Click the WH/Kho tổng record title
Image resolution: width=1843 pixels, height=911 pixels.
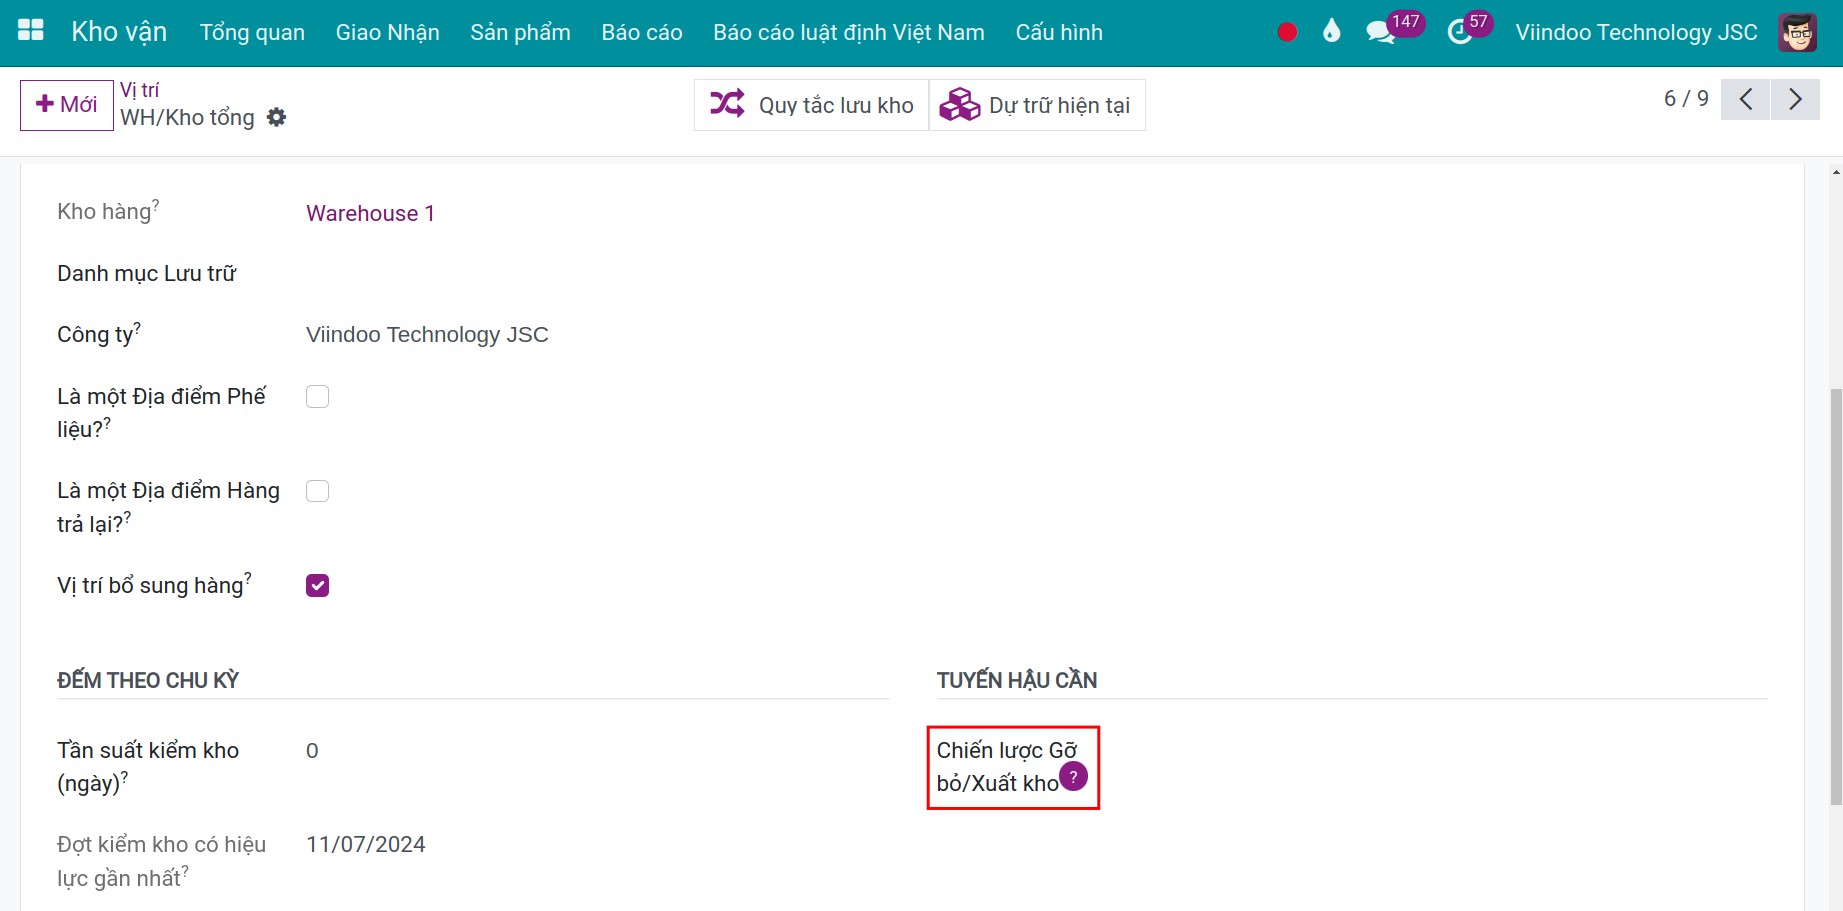(x=187, y=118)
